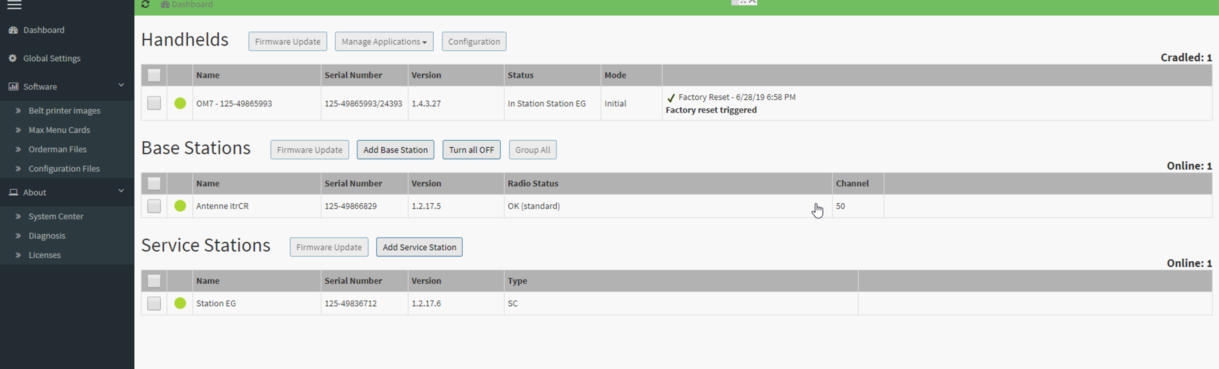Click base station name Antenne itrCR
Viewport: 1219px width, 369px height.
click(221, 206)
